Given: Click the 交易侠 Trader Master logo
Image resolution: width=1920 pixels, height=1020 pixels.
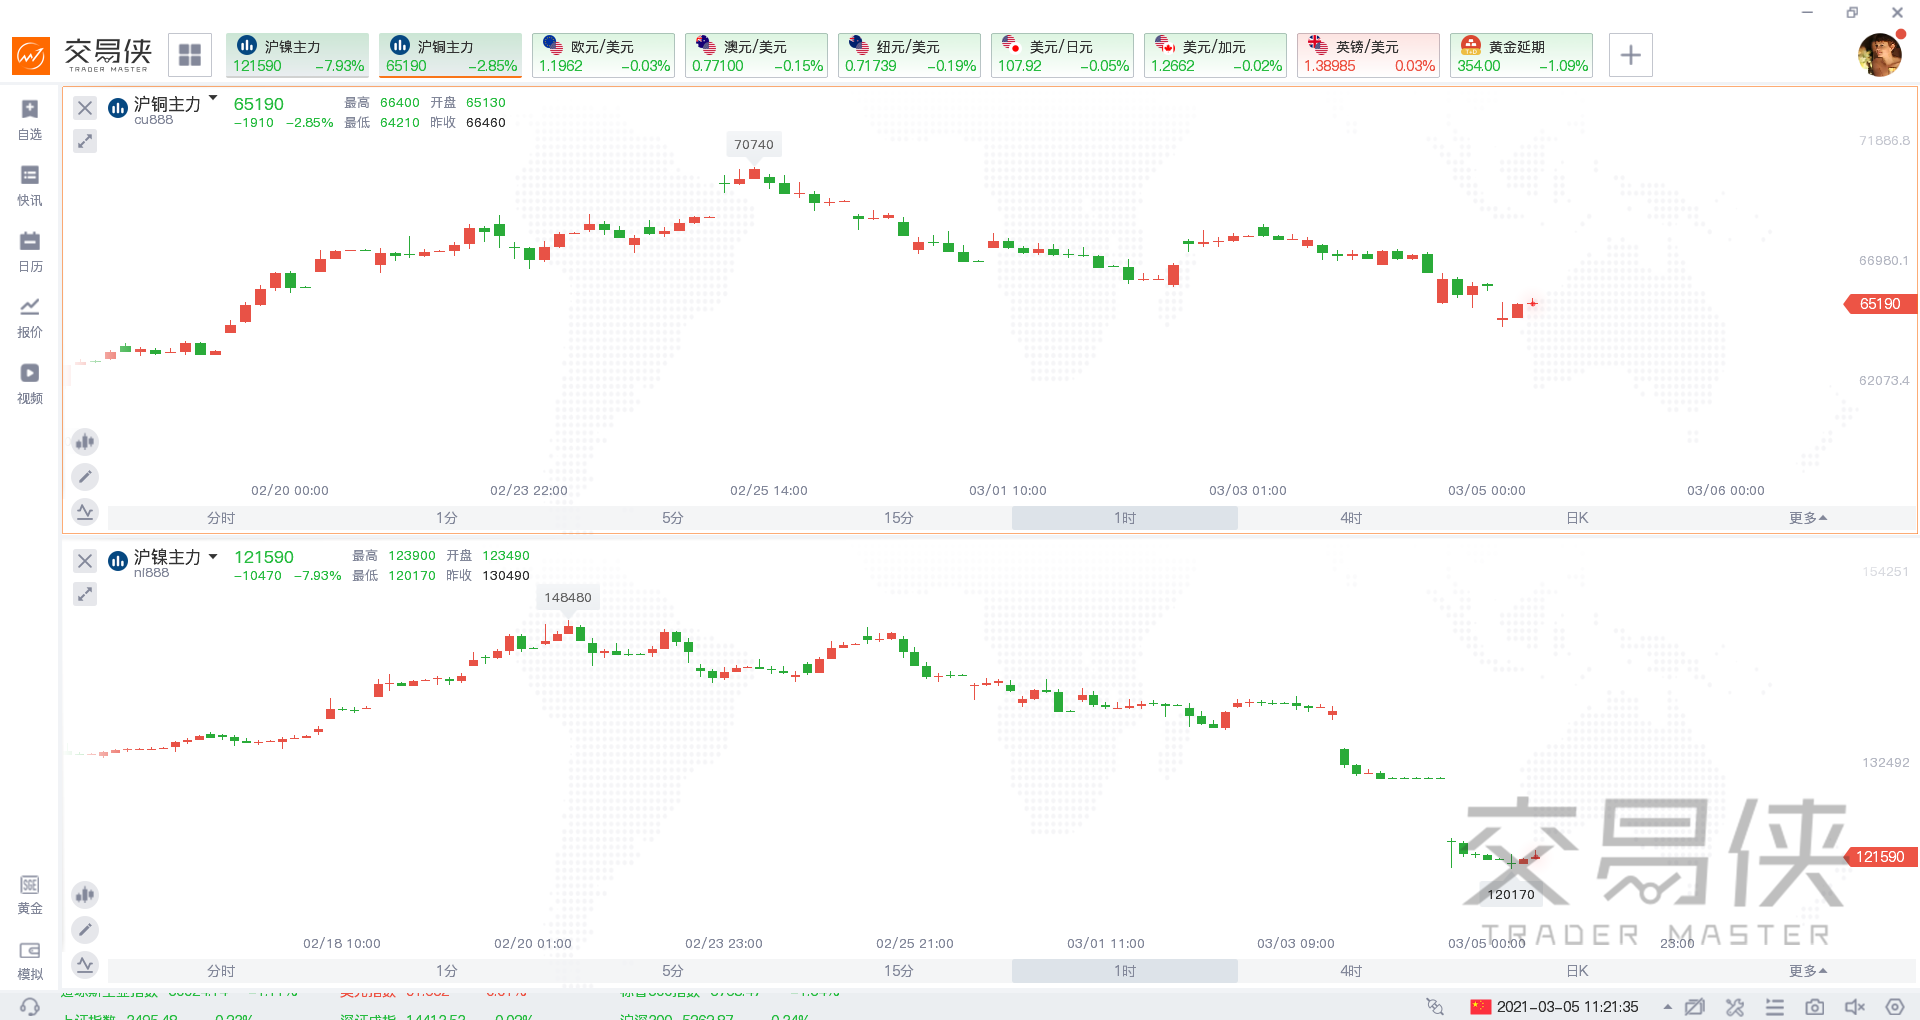Looking at the screenshot, I should pyautogui.click(x=82, y=55).
